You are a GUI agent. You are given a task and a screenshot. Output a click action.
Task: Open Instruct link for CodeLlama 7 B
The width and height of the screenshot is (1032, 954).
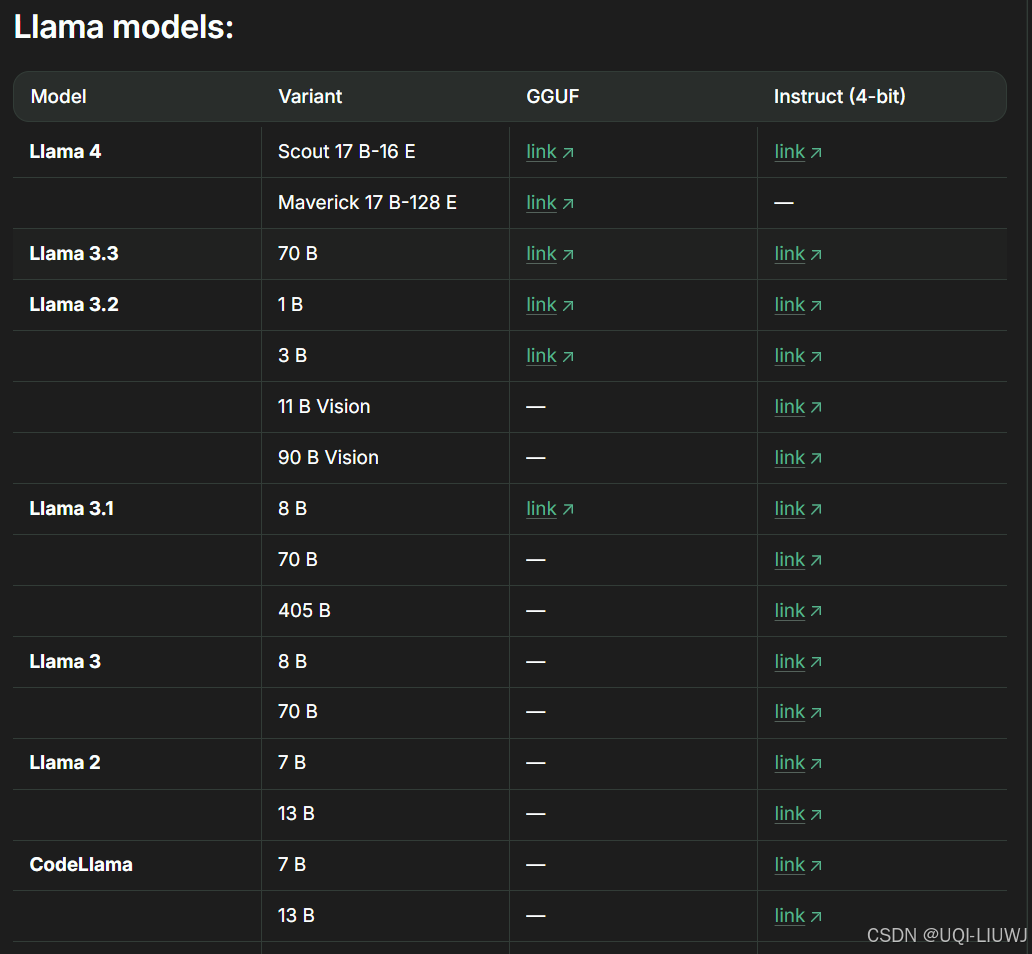[798, 865]
